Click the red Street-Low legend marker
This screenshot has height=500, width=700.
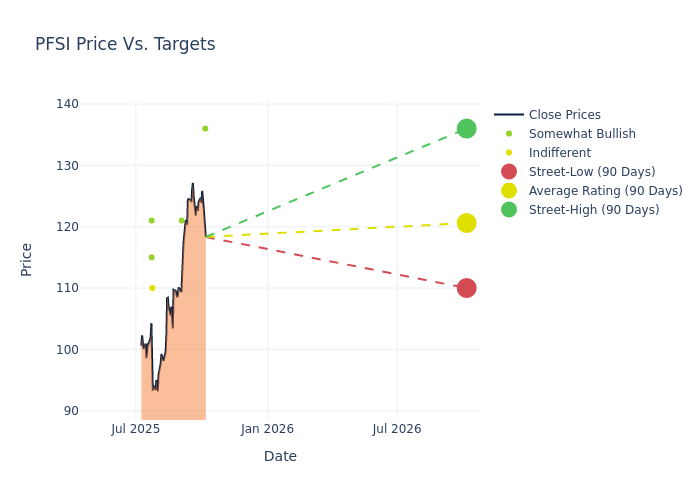tap(509, 172)
